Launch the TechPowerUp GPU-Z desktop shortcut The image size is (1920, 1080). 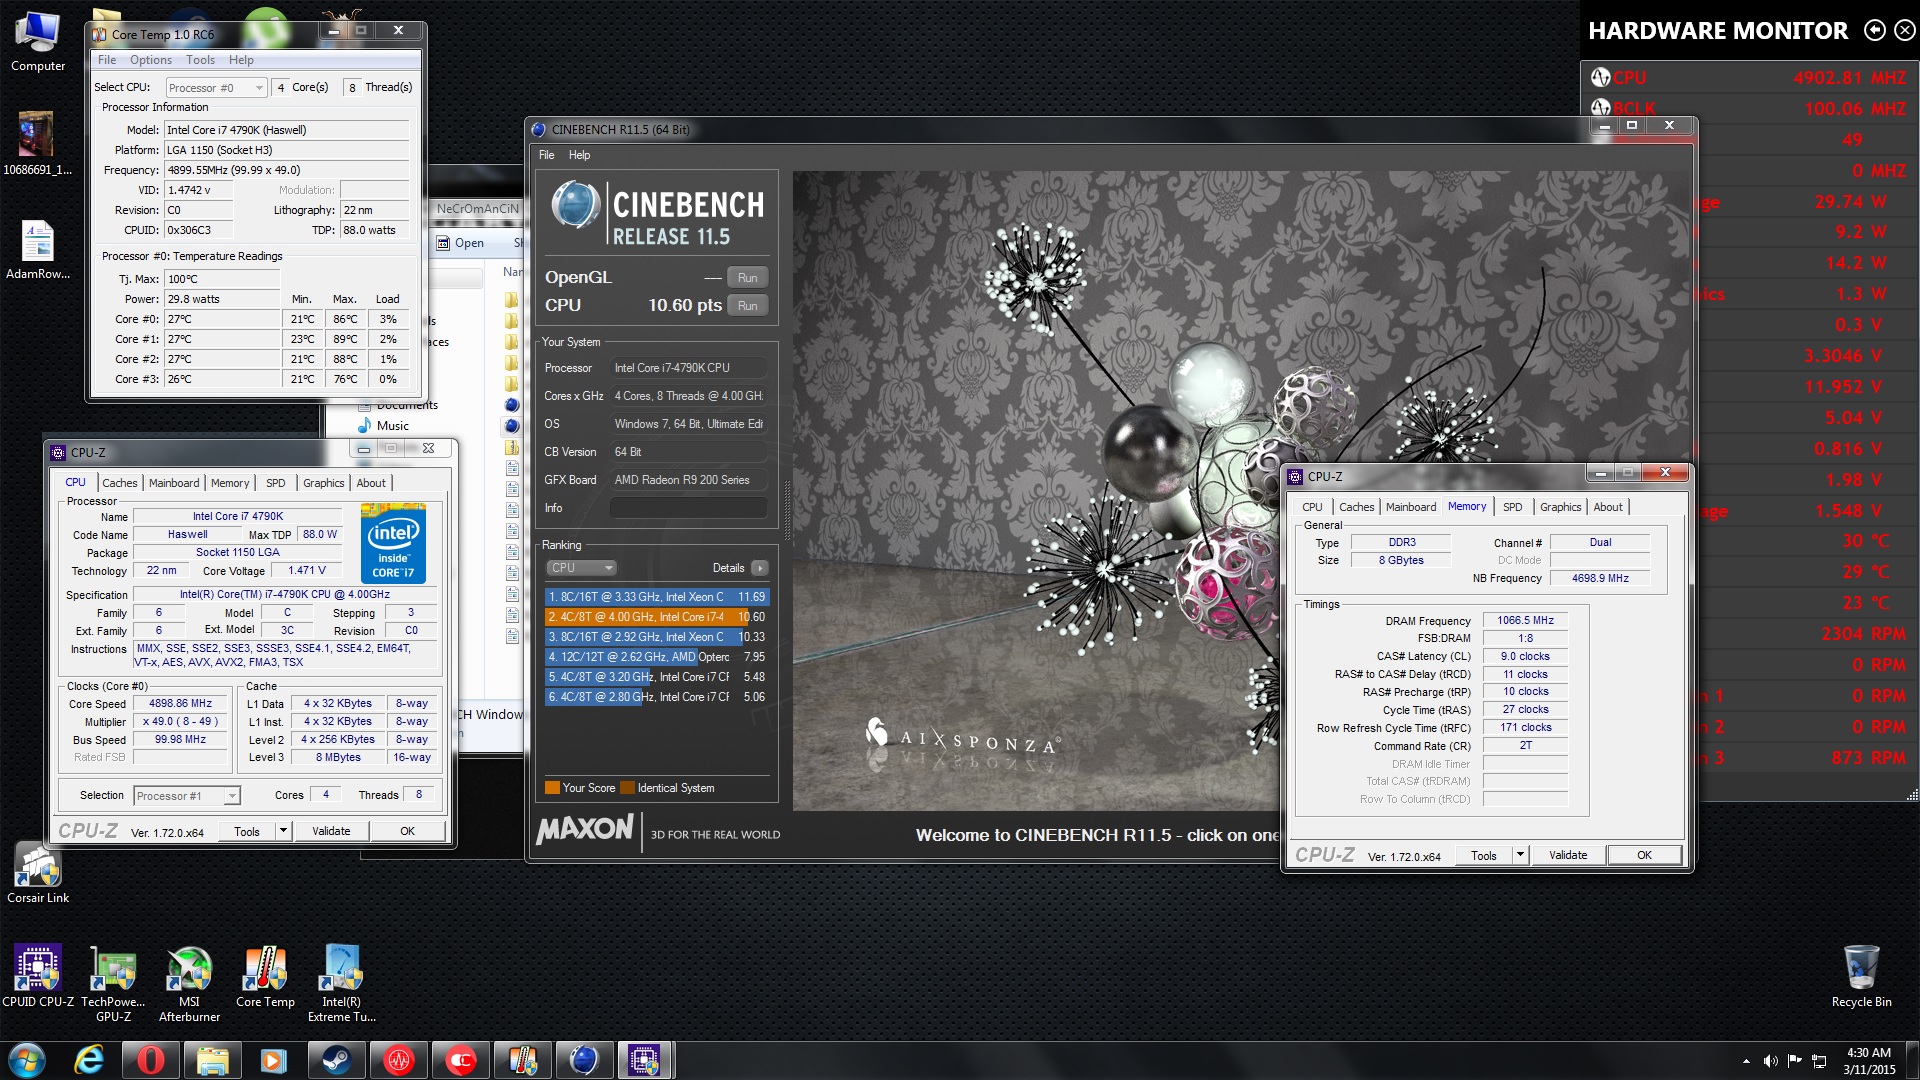[x=113, y=984]
